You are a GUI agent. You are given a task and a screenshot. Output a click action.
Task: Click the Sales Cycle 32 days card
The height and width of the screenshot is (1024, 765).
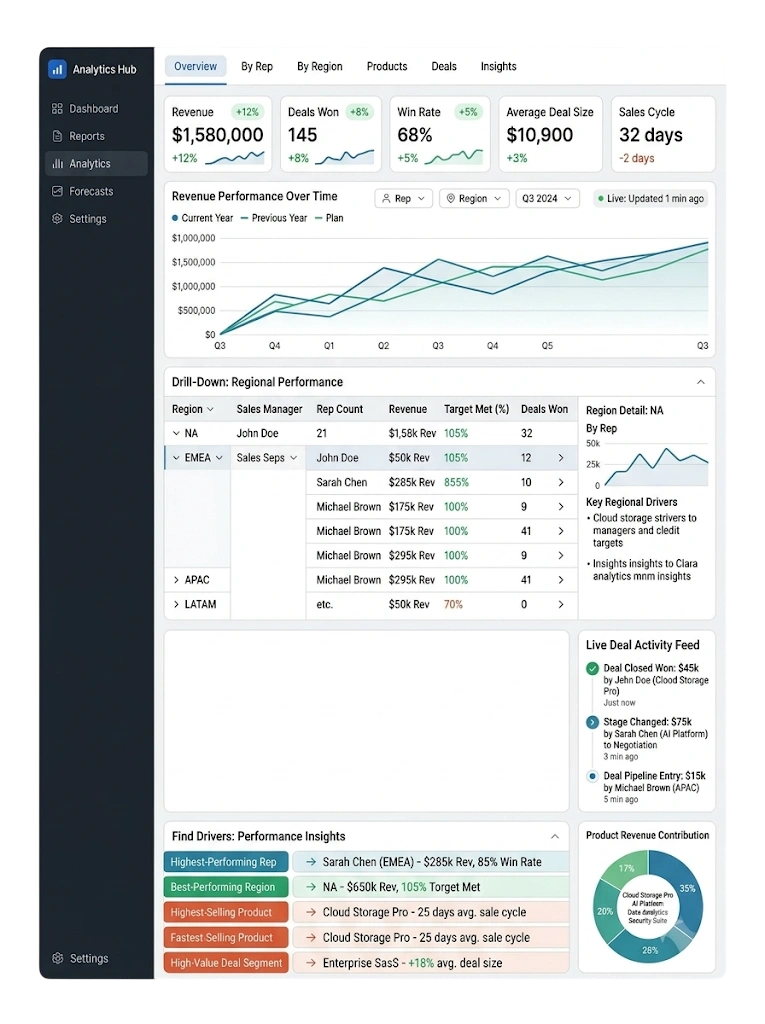pos(663,135)
